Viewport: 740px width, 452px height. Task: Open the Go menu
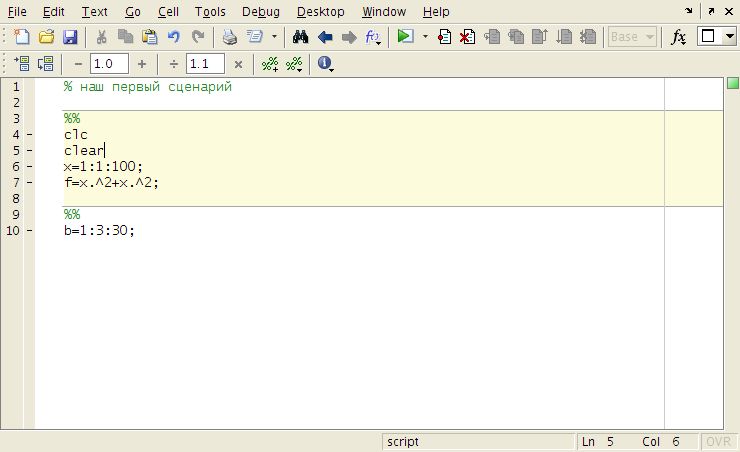coord(133,12)
